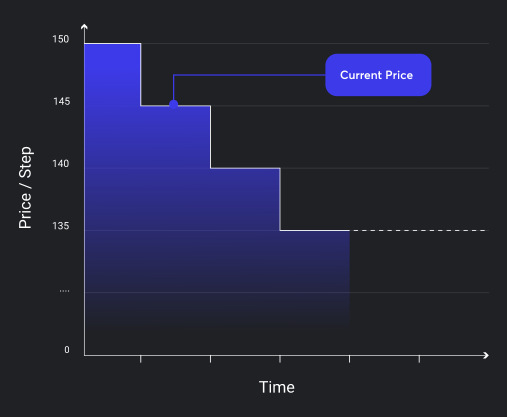Click the upward arrow atop vertical axis
Screen dimensions: 507x417
tap(84, 27)
